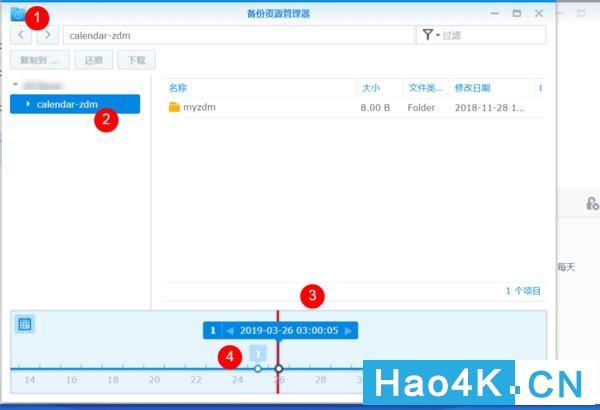Maximize the 备份资源管理器 window

point(517,13)
